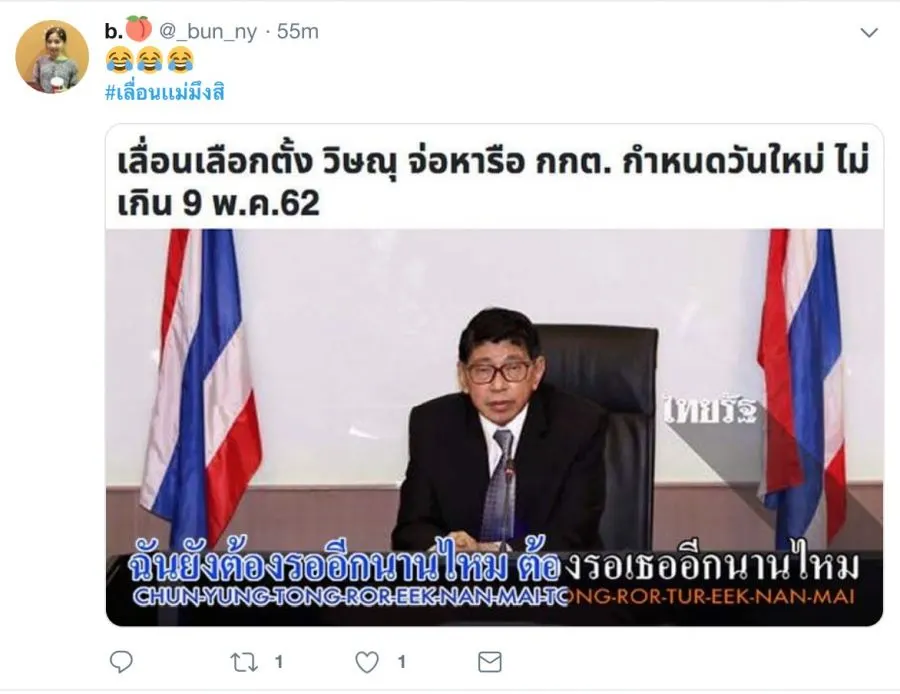Click the peach emoji beside username
The width and height of the screenshot is (900, 694).
(x=138, y=29)
